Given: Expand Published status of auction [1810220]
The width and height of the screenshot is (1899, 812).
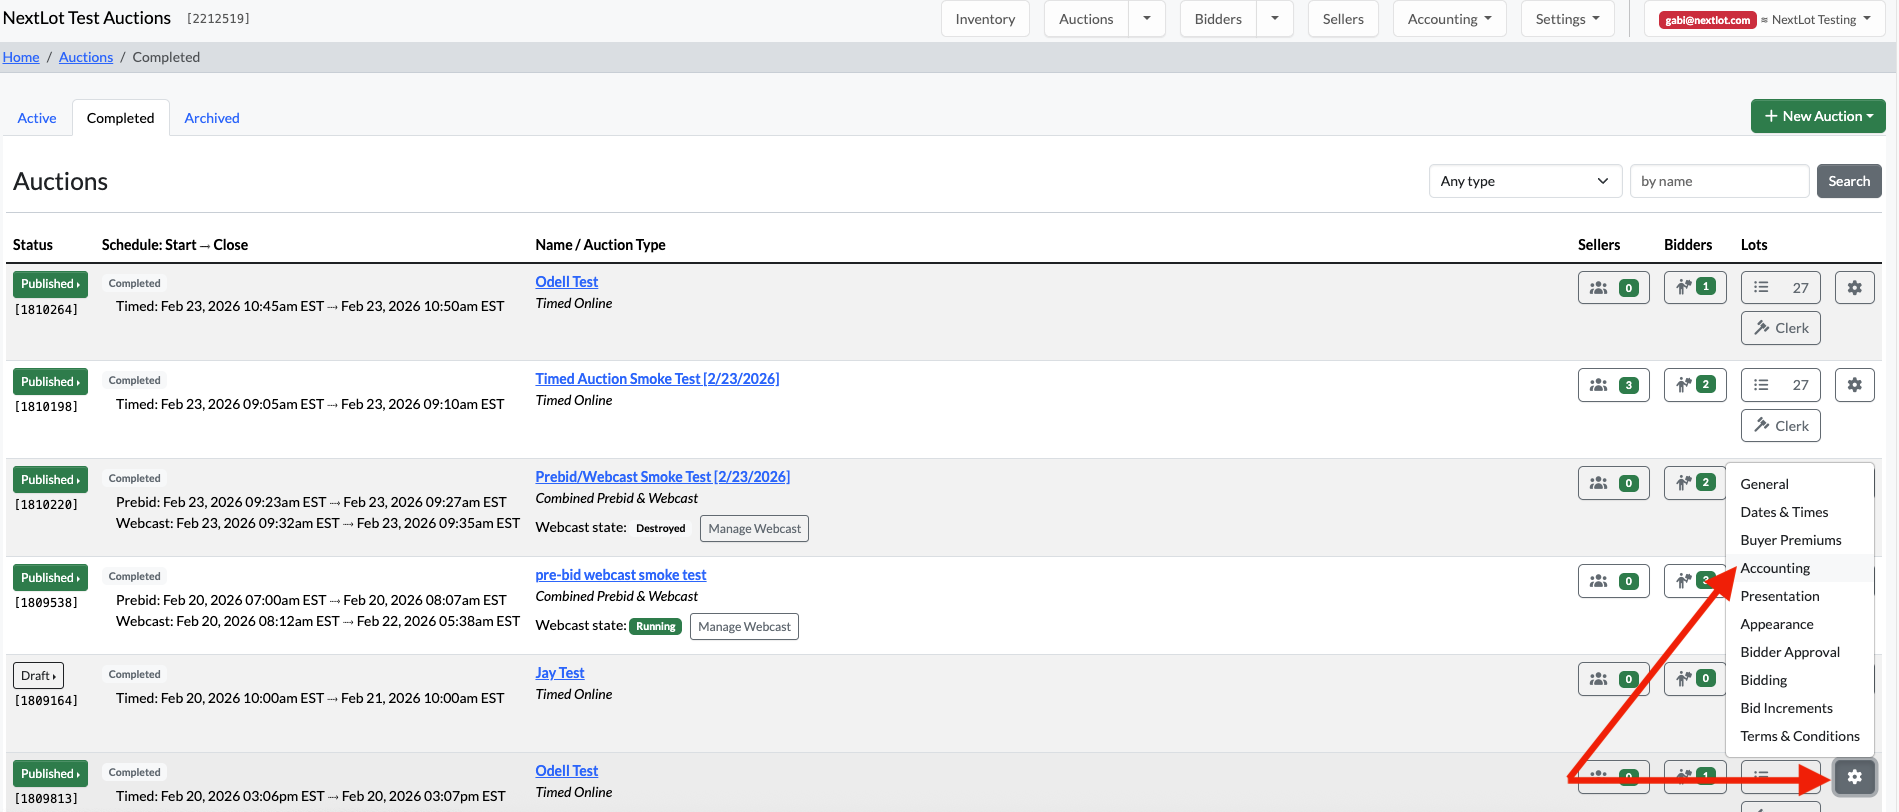Looking at the screenshot, I should point(50,480).
